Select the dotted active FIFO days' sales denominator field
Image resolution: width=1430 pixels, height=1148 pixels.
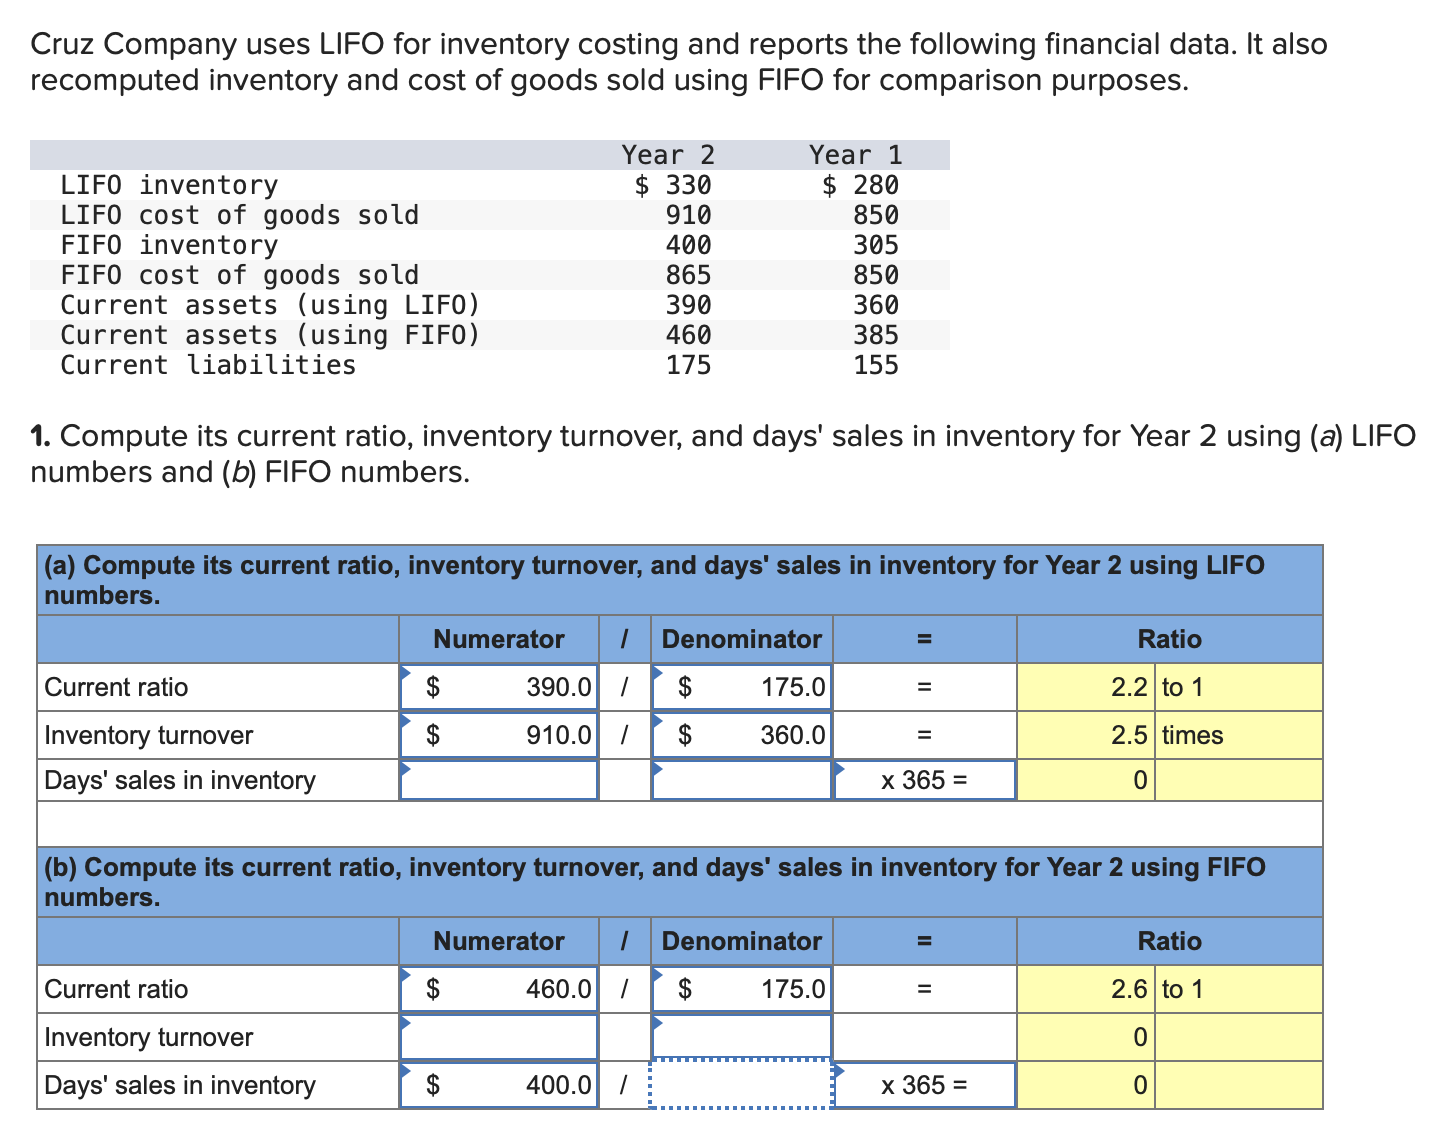pos(741,1084)
